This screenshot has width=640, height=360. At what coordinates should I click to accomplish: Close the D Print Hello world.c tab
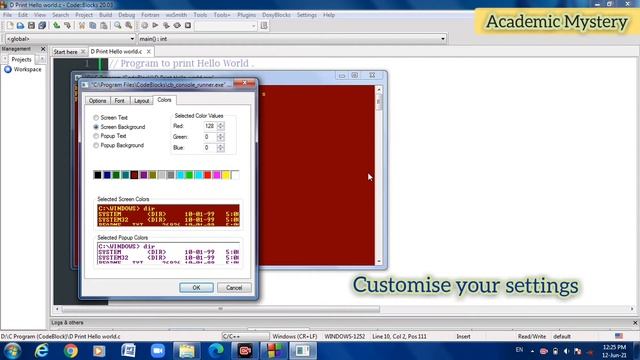click(149, 51)
